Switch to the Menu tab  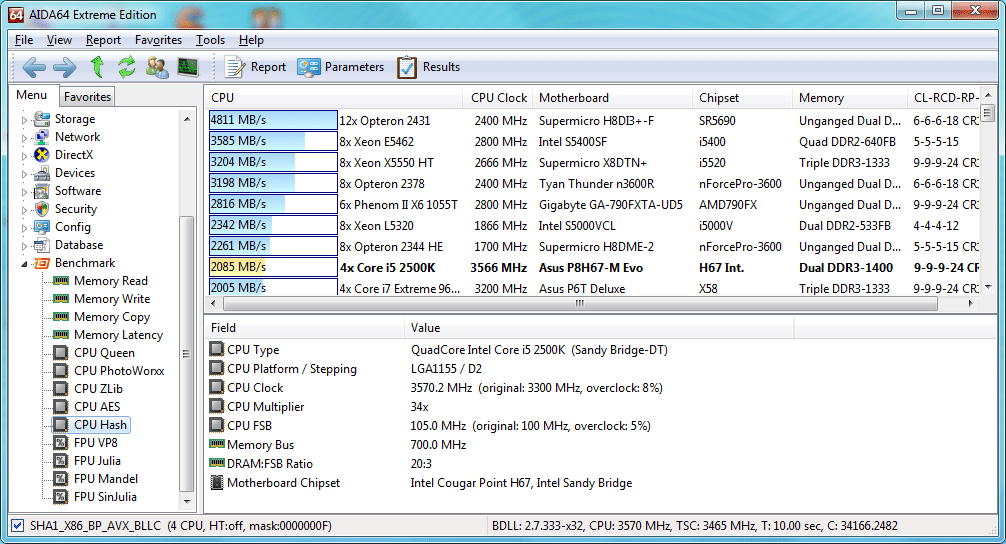[x=32, y=95]
